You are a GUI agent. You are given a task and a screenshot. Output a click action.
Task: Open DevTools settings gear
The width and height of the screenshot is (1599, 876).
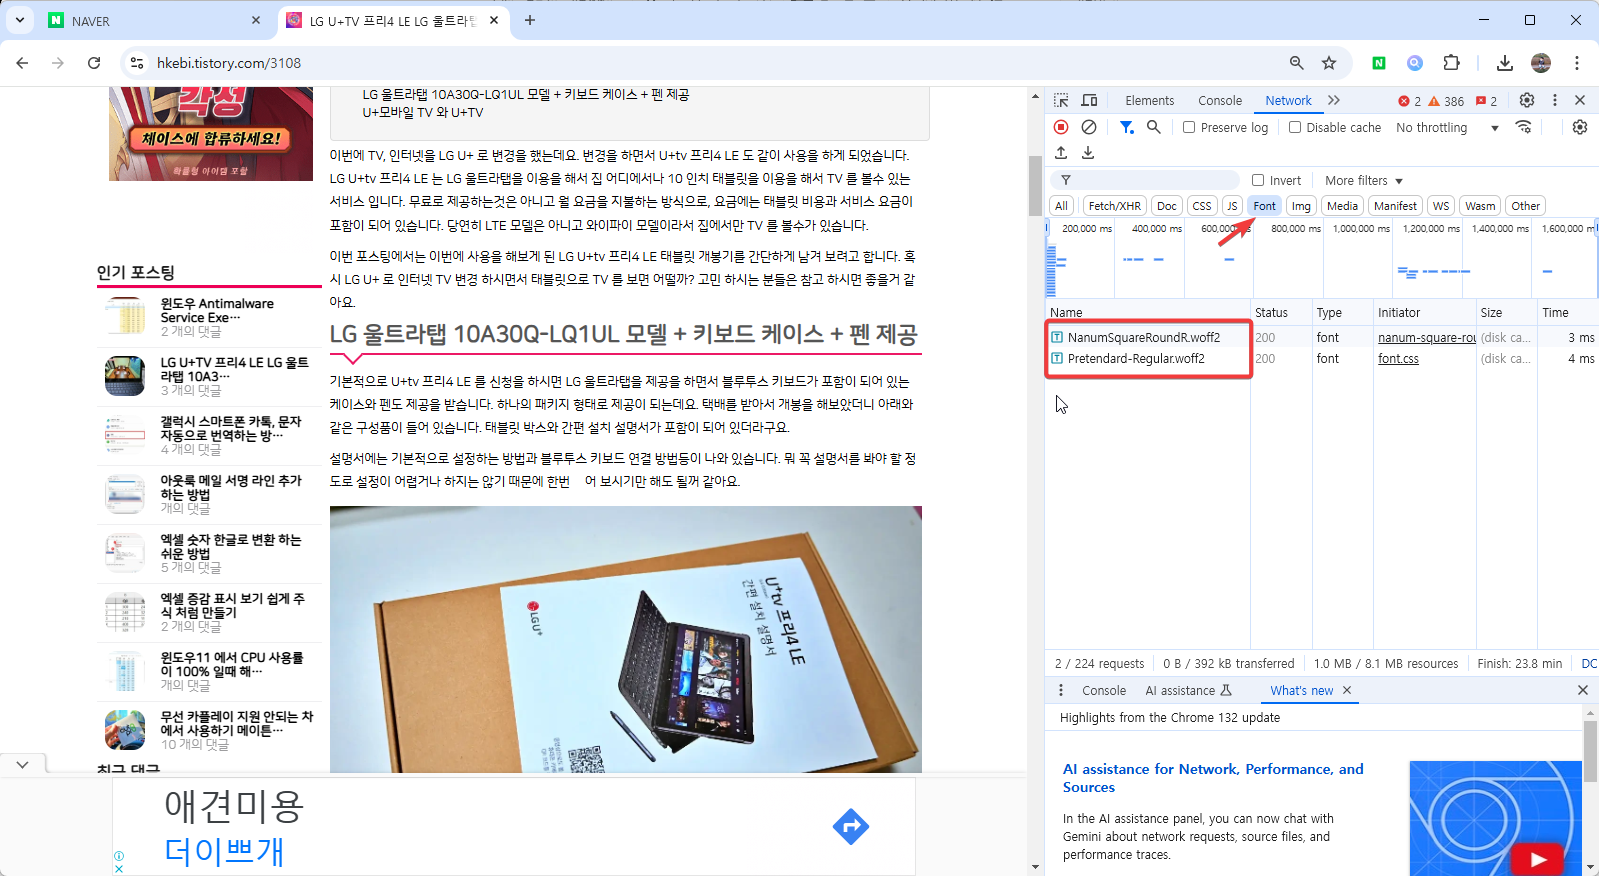(x=1527, y=100)
